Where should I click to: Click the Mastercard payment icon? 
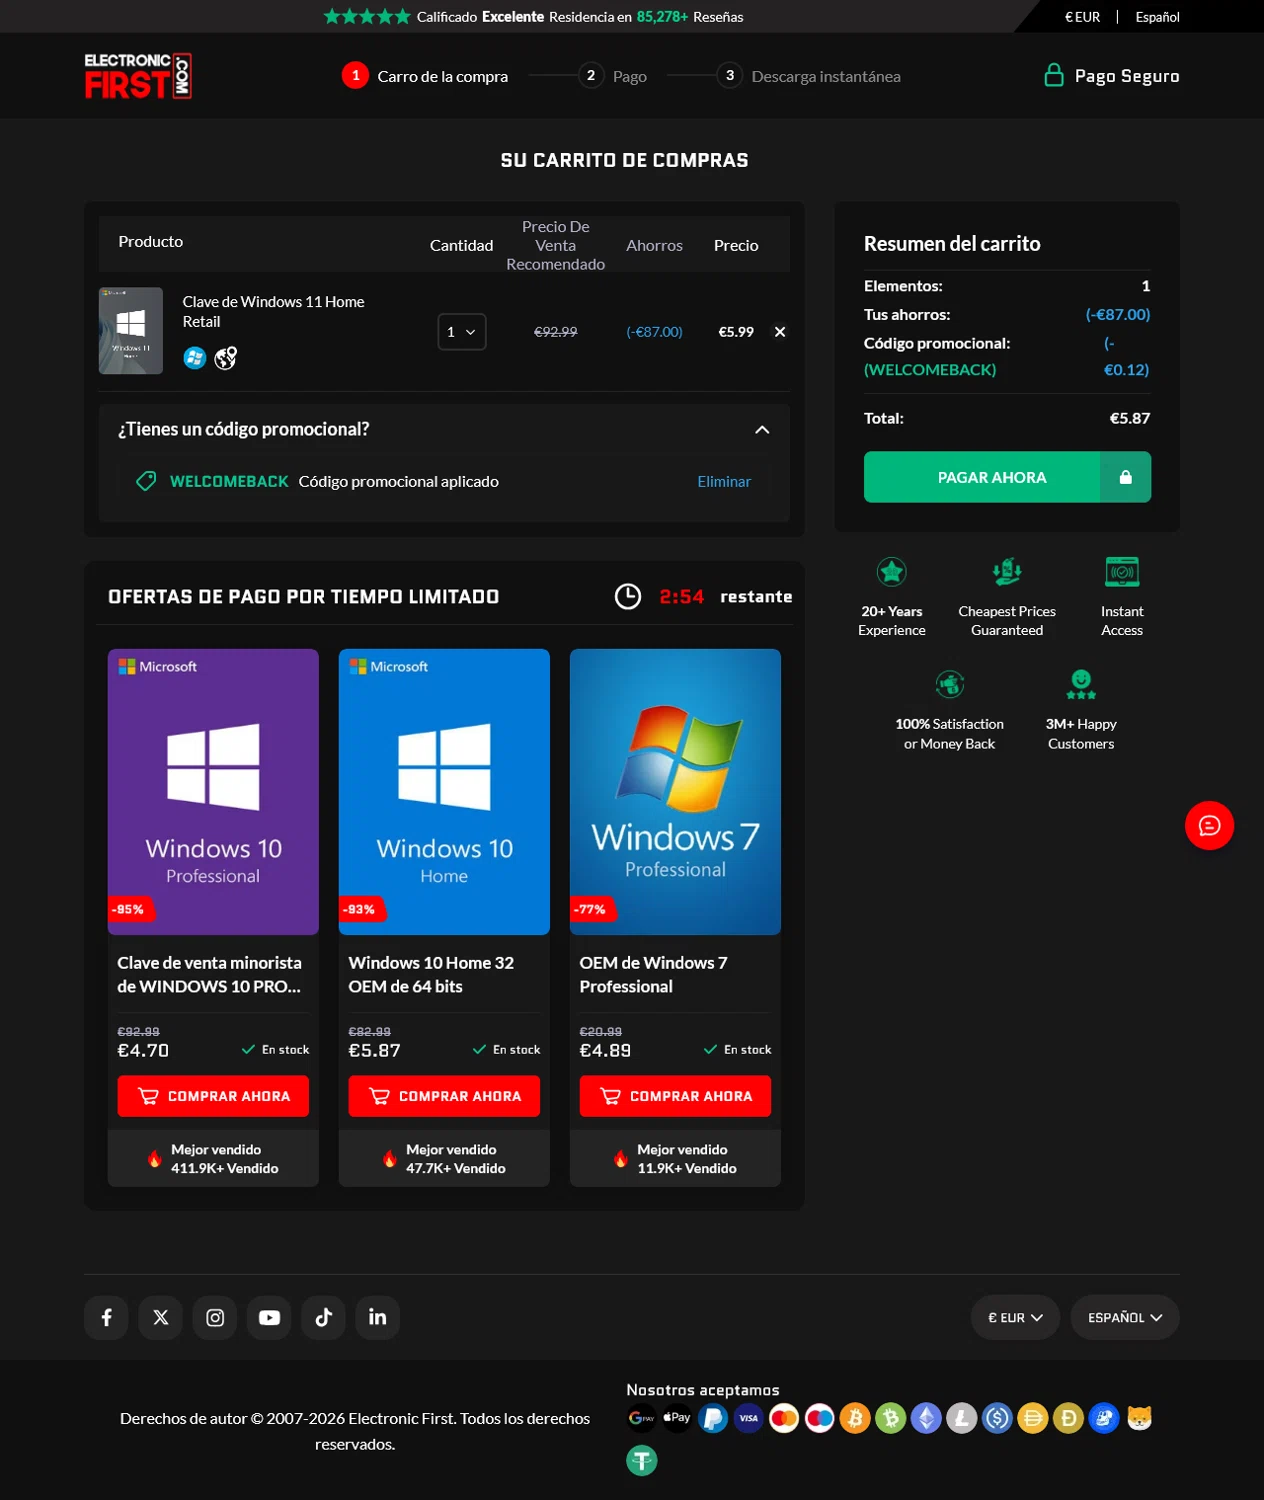pyautogui.click(x=784, y=1418)
